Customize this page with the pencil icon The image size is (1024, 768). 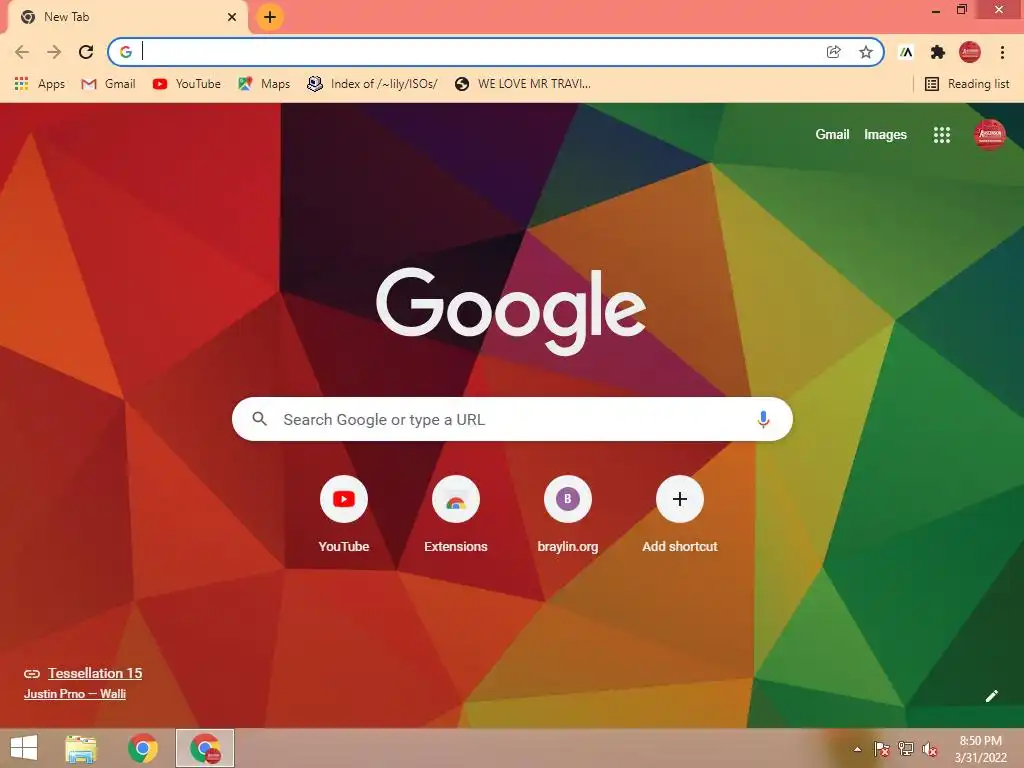pos(991,696)
